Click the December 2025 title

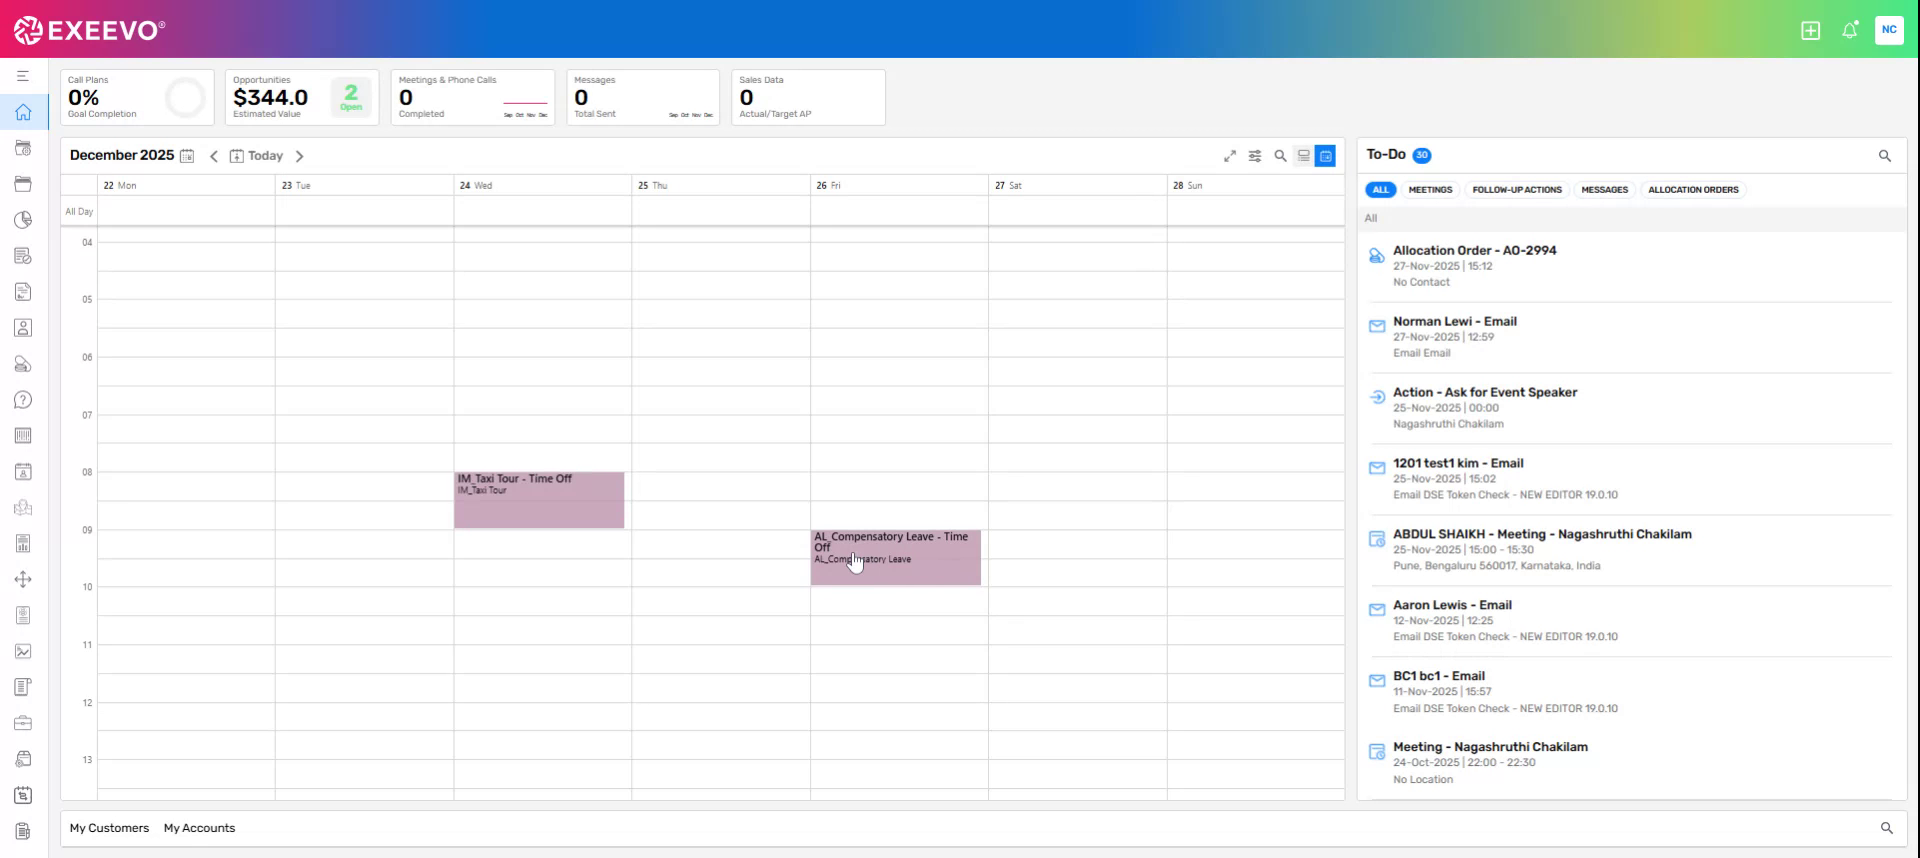122,155
